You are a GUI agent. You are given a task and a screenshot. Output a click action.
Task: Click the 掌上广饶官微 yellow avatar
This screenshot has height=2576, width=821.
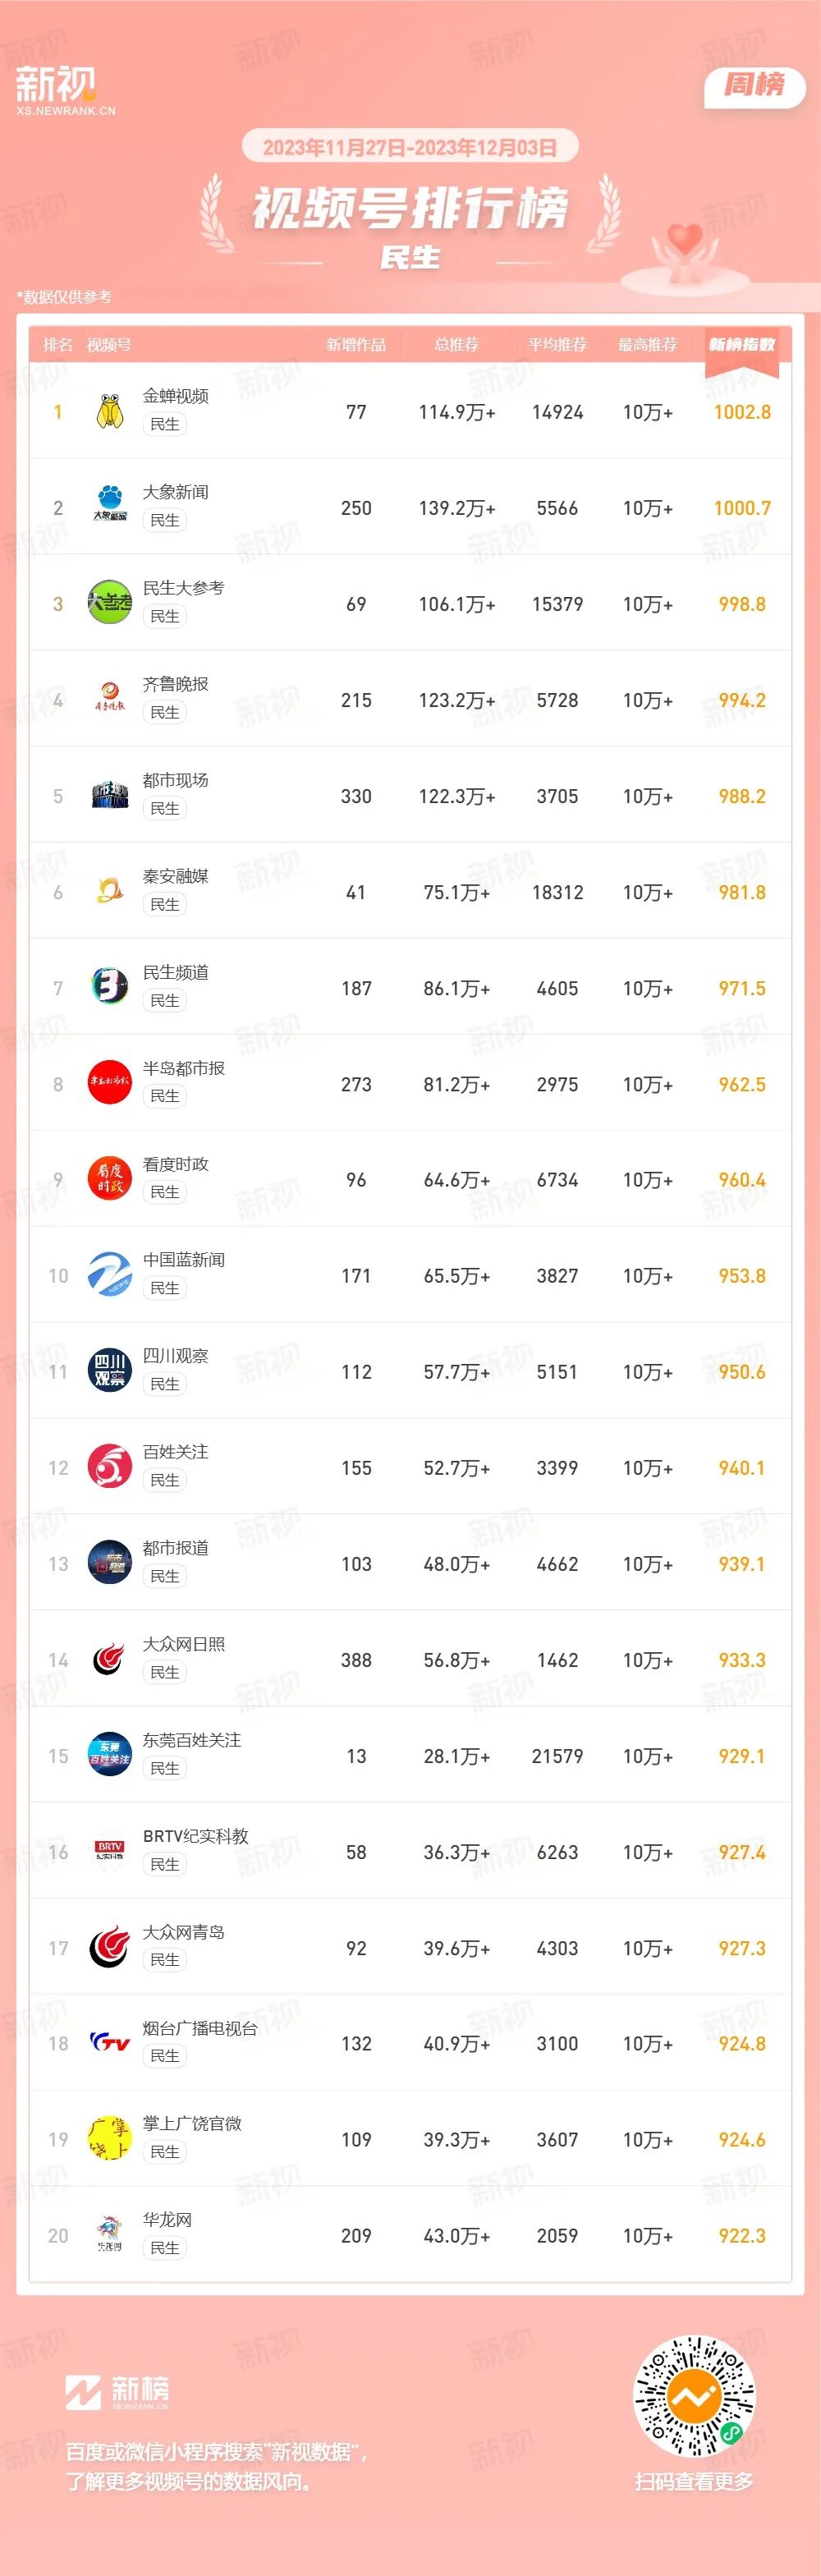pos(110,2139)
